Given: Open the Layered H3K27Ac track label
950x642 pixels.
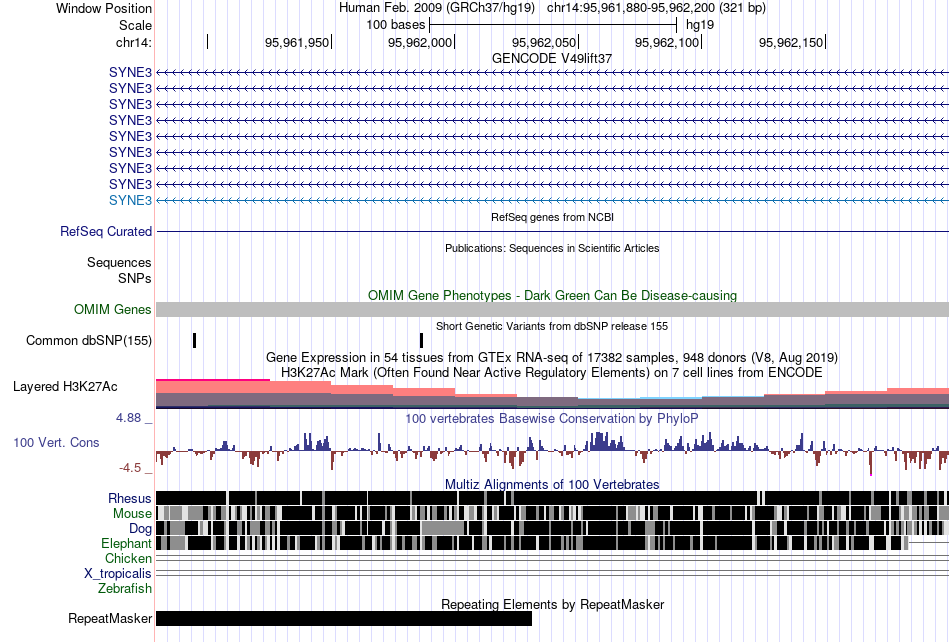Looking at the screenshot, I should [65, 386].
